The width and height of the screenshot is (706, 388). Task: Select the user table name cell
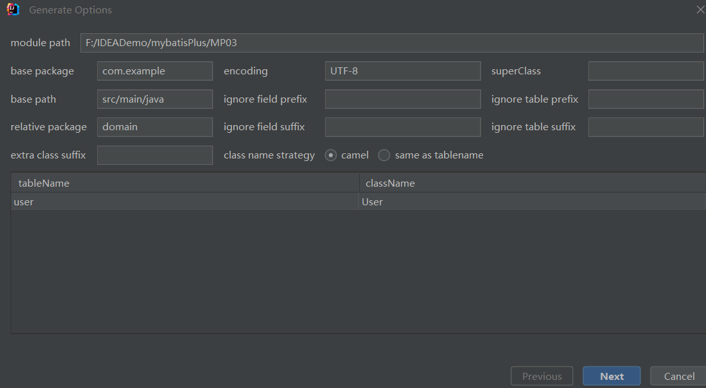[x=185, y=202]
